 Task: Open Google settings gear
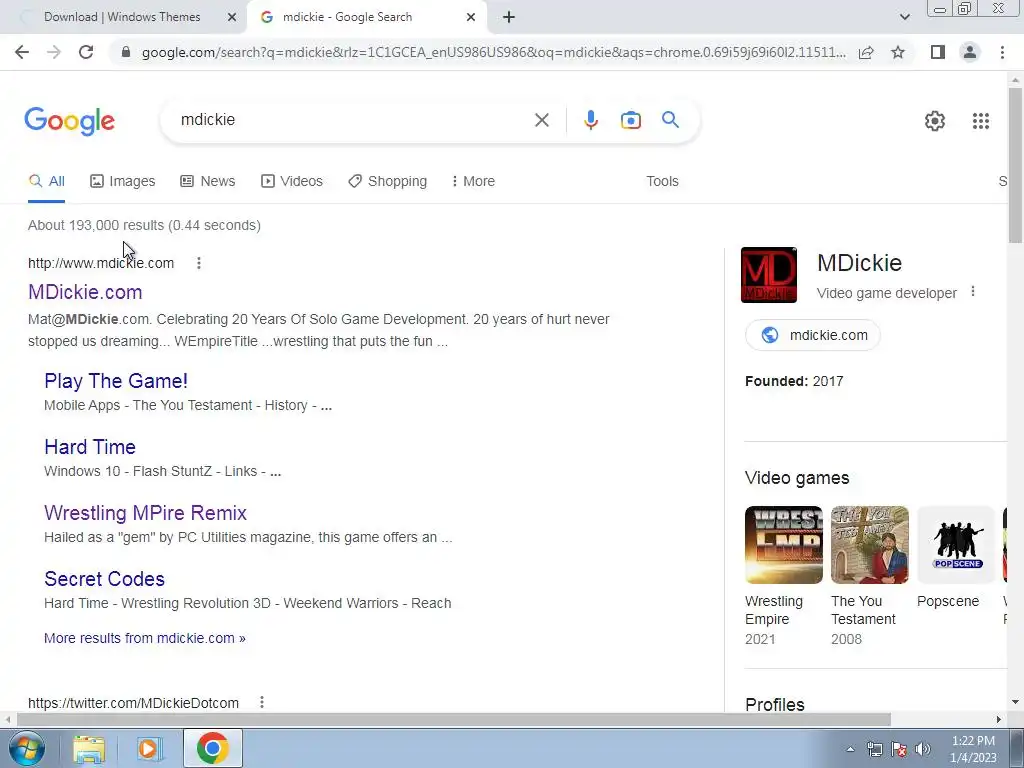(x=935, y=121)
